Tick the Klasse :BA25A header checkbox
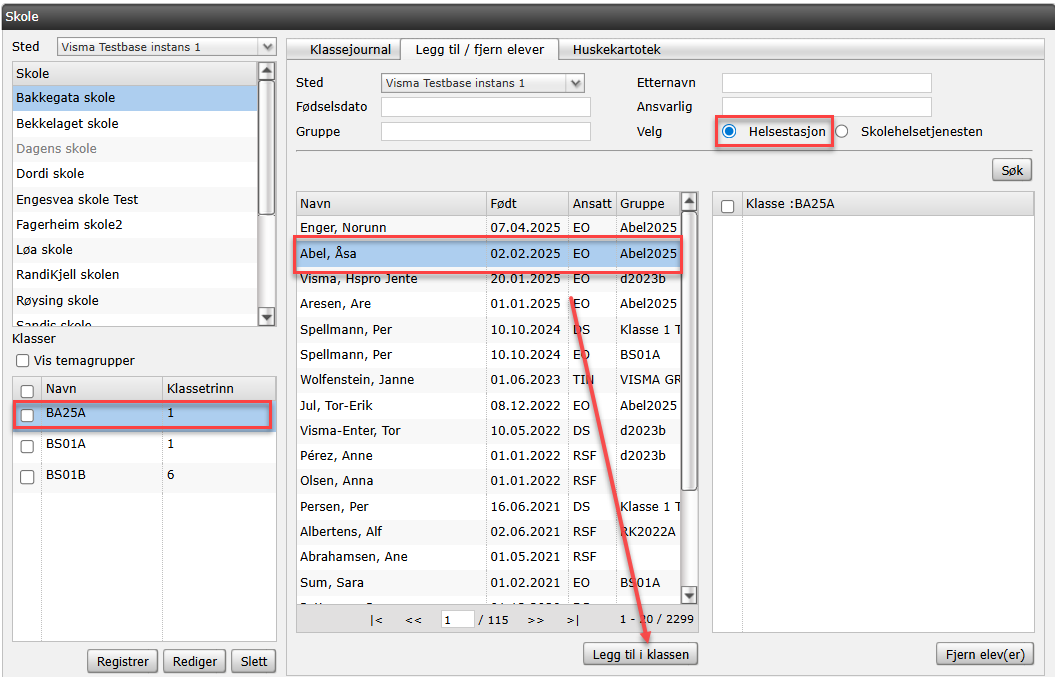 (x=728, y=205)
